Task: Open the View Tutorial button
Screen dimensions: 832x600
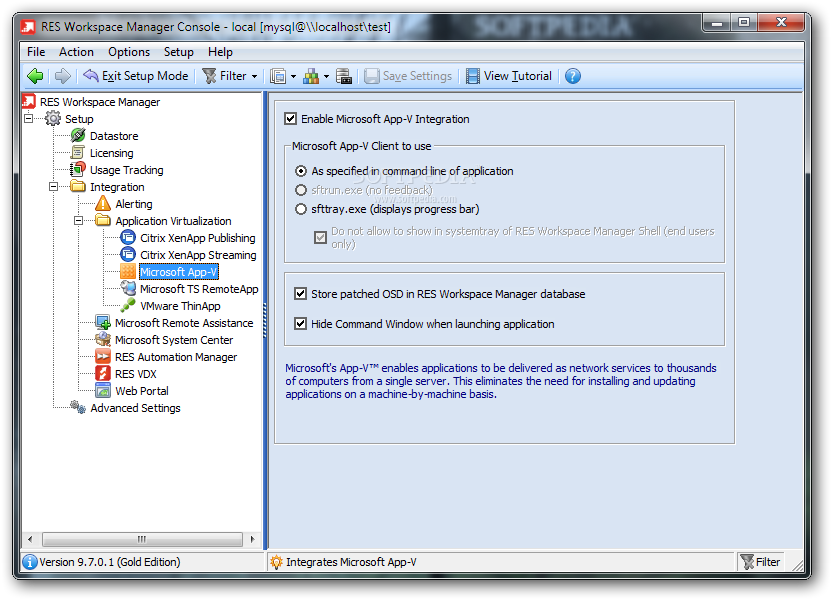Action: coord(509,76)
